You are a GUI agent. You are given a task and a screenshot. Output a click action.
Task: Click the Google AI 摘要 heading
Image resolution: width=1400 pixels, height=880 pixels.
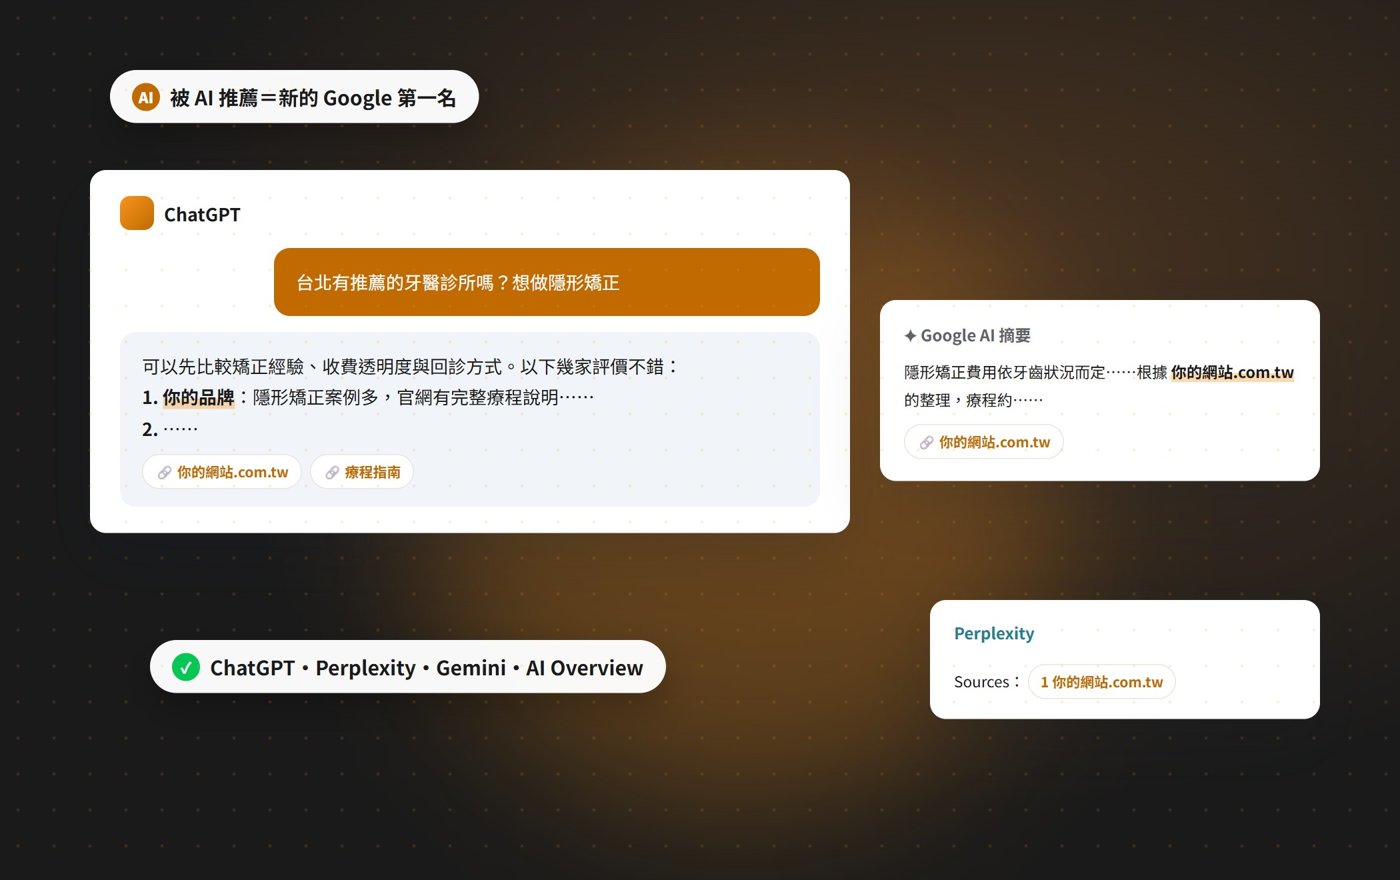(975, 336)
